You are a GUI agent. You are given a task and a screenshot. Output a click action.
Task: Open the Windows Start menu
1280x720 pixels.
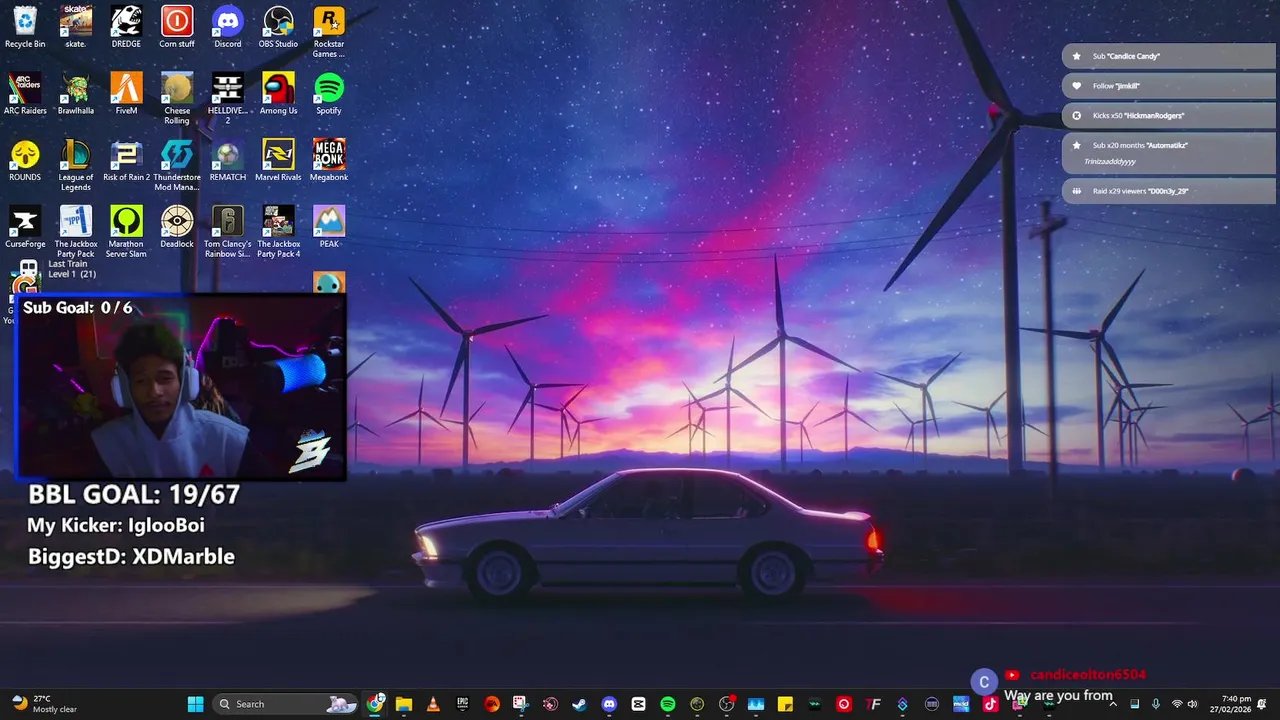[x=195, y=704]
